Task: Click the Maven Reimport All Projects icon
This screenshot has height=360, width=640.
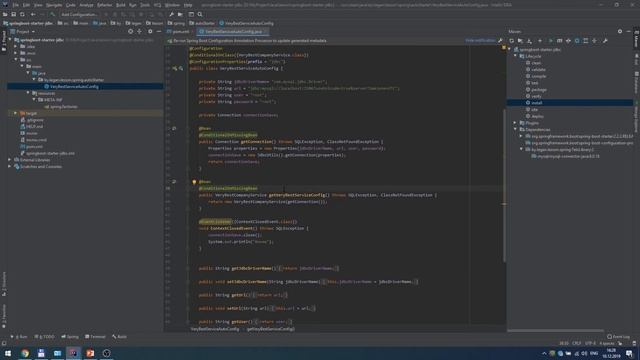Action: coord(511,41)
